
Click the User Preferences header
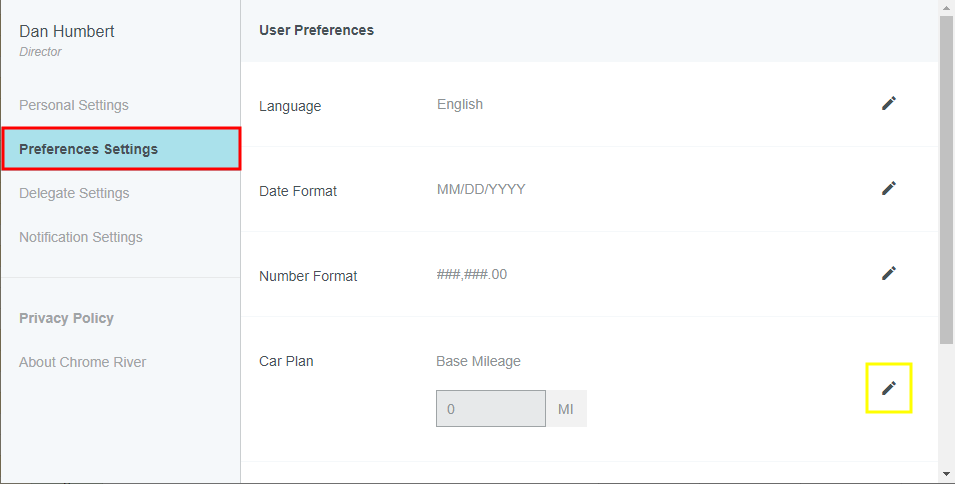(316, 30)
